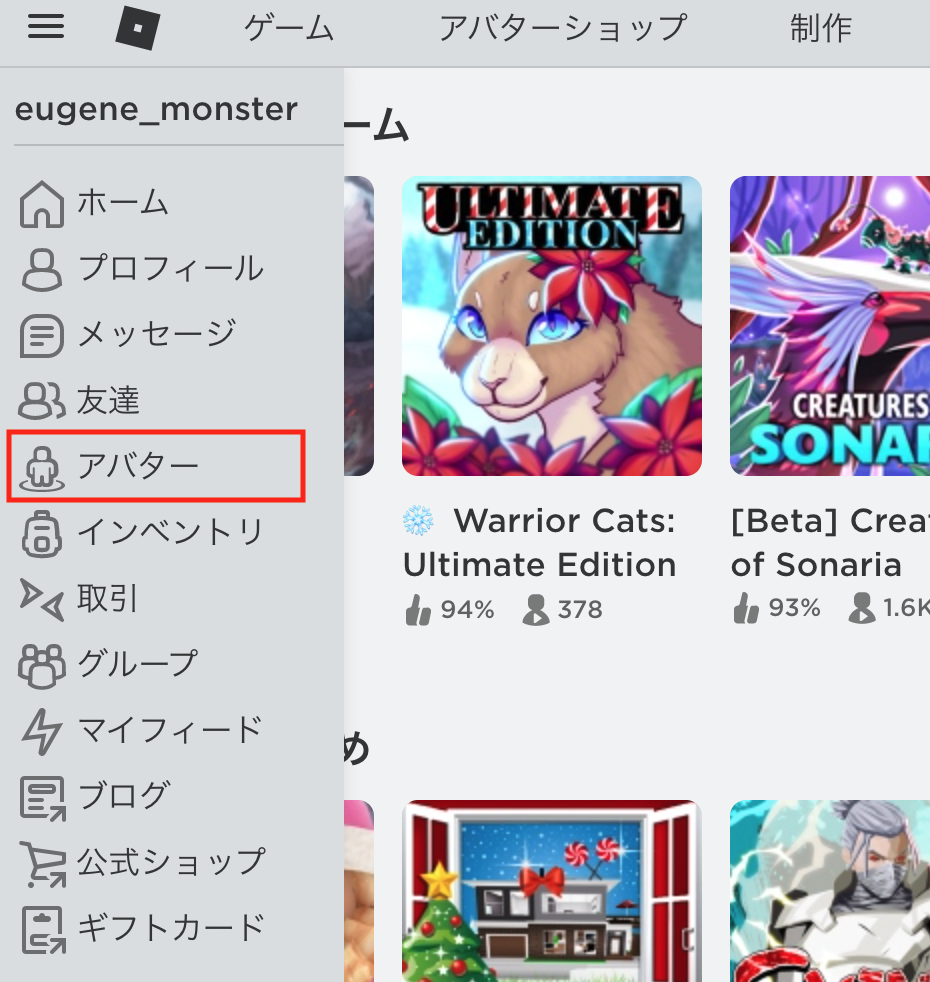
Task: Open the Warrior Cats Ultimate Edition thumbnail
Action: [x=552, y=326]
